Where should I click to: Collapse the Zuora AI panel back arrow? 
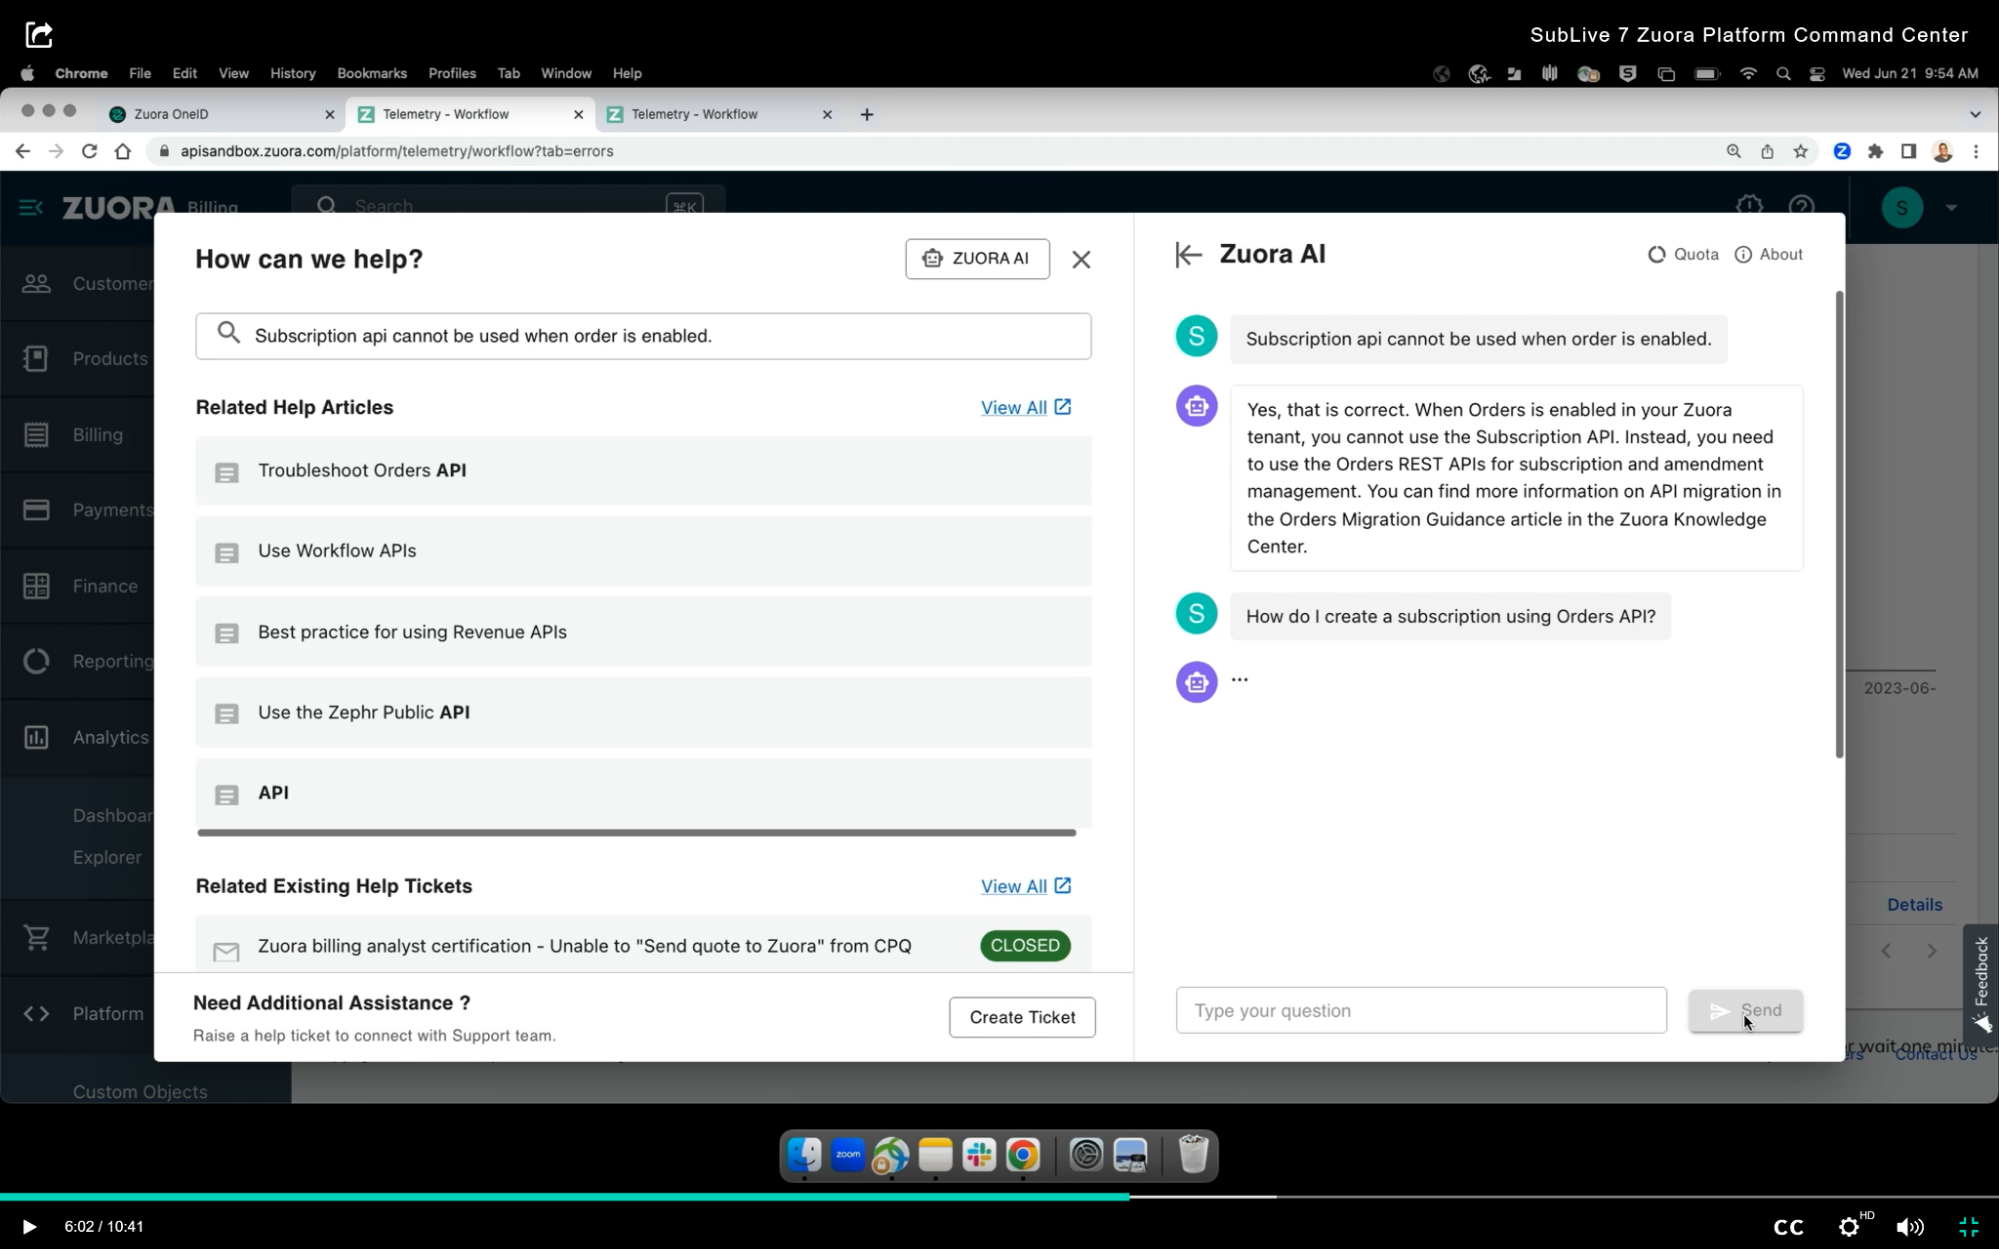point(1187,255)
